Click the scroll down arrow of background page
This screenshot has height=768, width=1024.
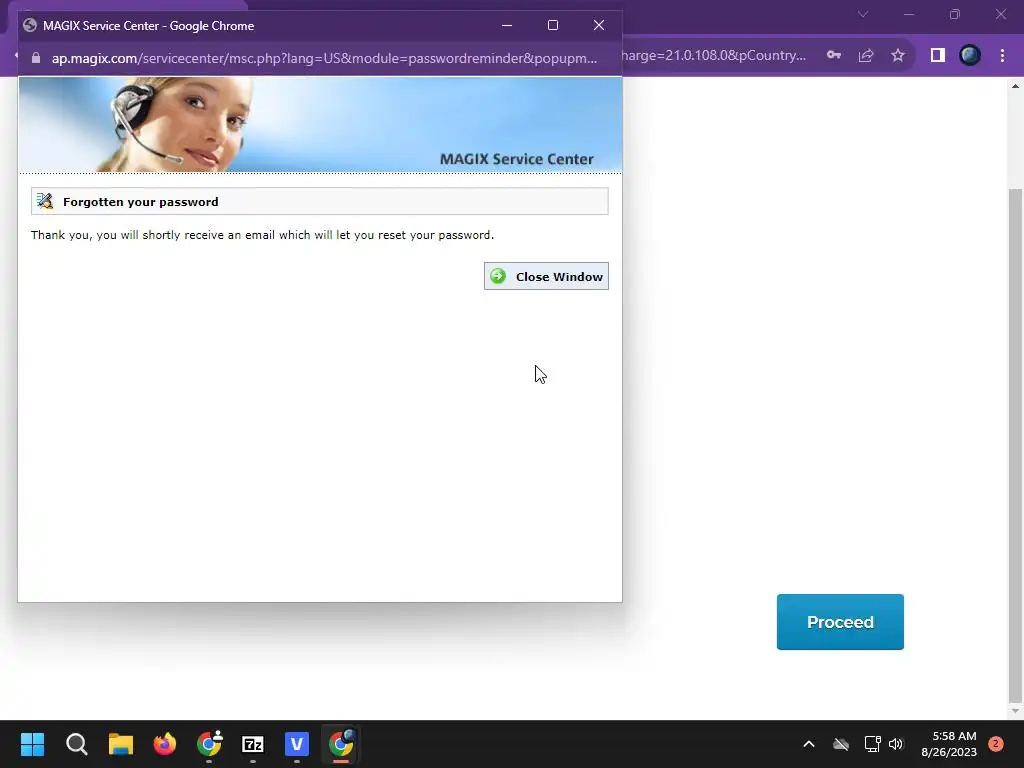(x=1015, y=711)
